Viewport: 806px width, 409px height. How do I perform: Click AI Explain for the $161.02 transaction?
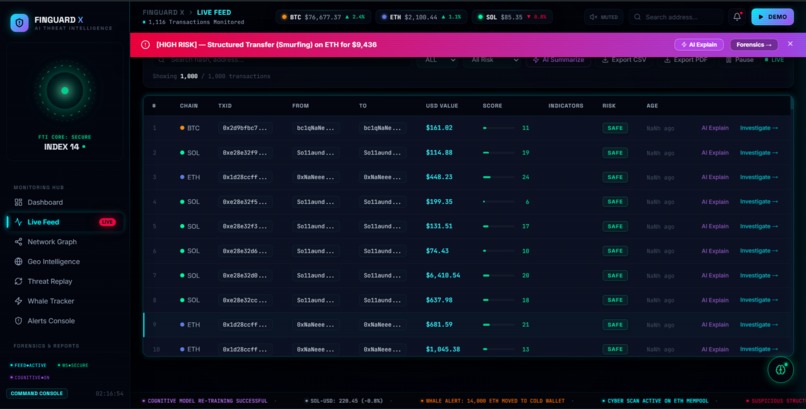pyautogui.click(x=715, y=128)
